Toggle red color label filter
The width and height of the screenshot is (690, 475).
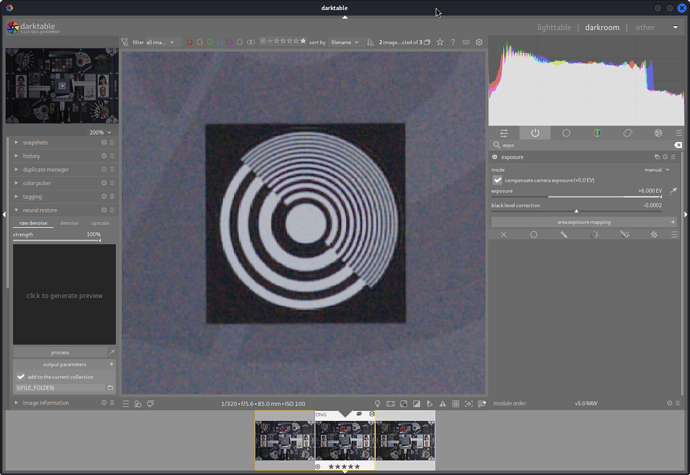point(190,42)
